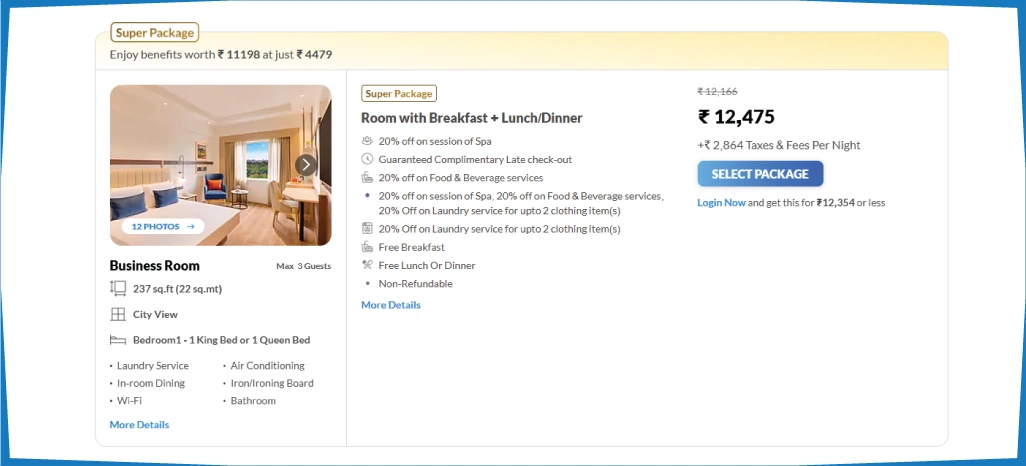Click the Login Now link
Image resolution: width=1026 pixels, height=466 pixels.
(721, 202)
